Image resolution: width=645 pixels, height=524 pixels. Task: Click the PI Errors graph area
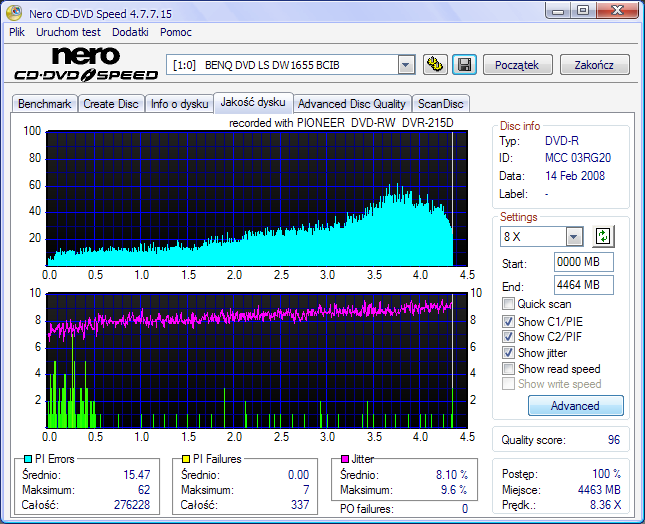[x=257, y=199]
